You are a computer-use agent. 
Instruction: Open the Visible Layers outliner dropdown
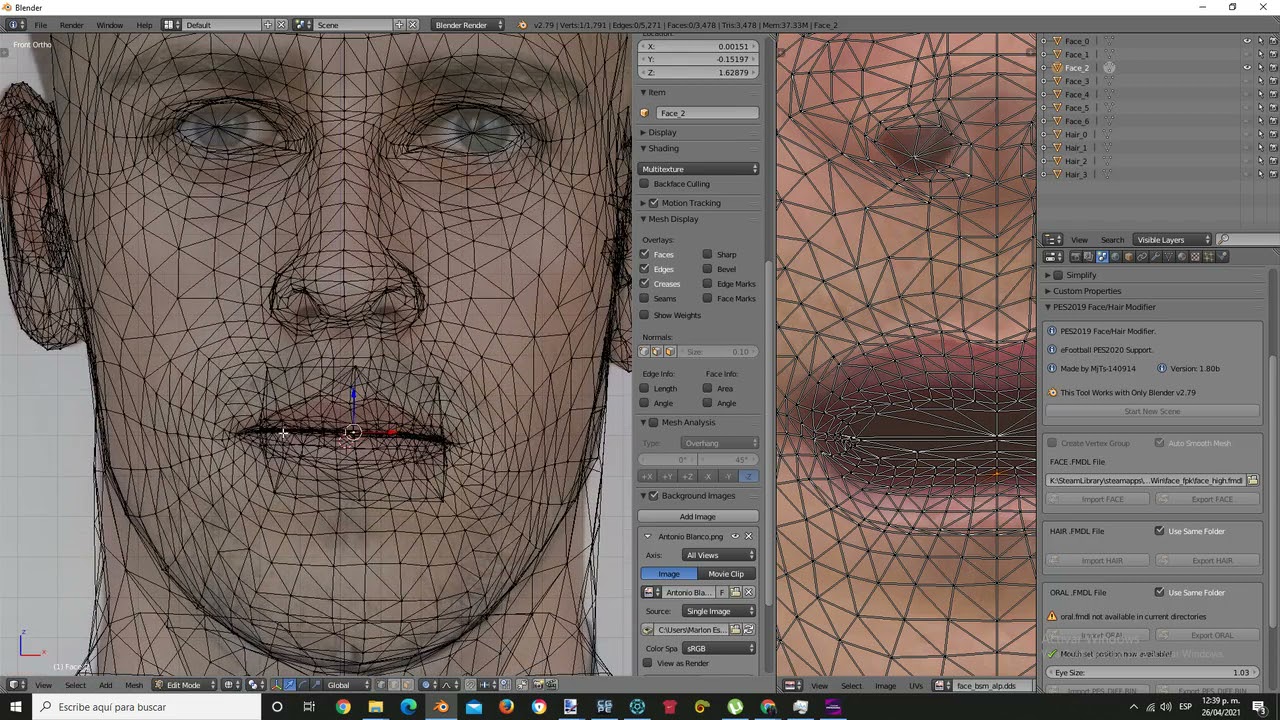click(1173, 239)
